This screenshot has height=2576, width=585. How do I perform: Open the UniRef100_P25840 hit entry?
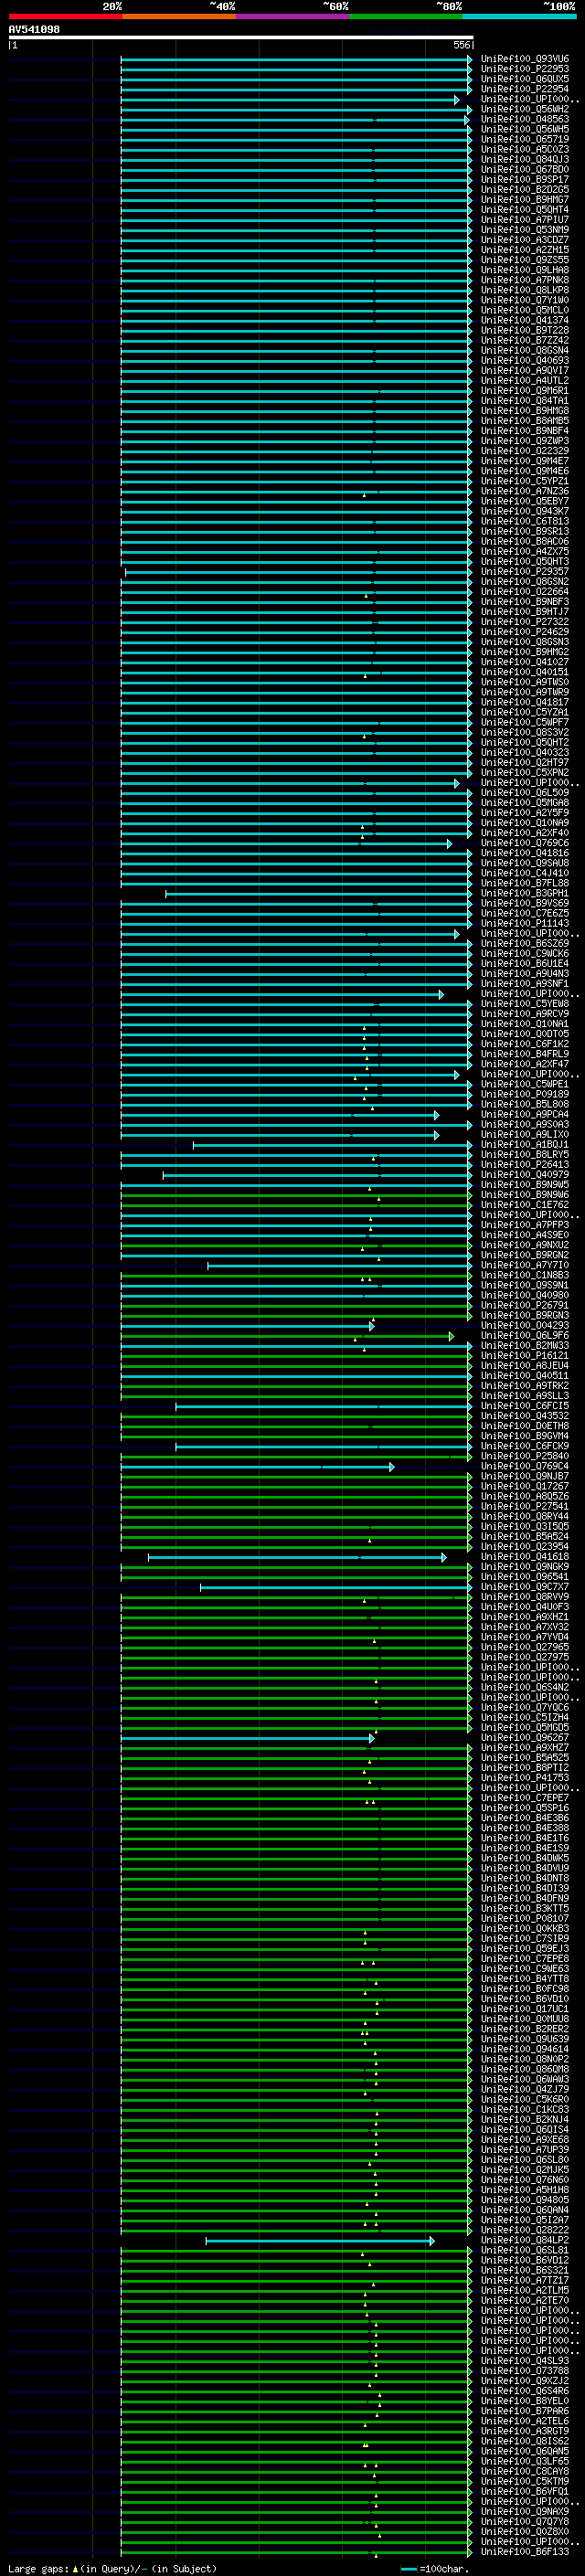tap(525, 1456)
